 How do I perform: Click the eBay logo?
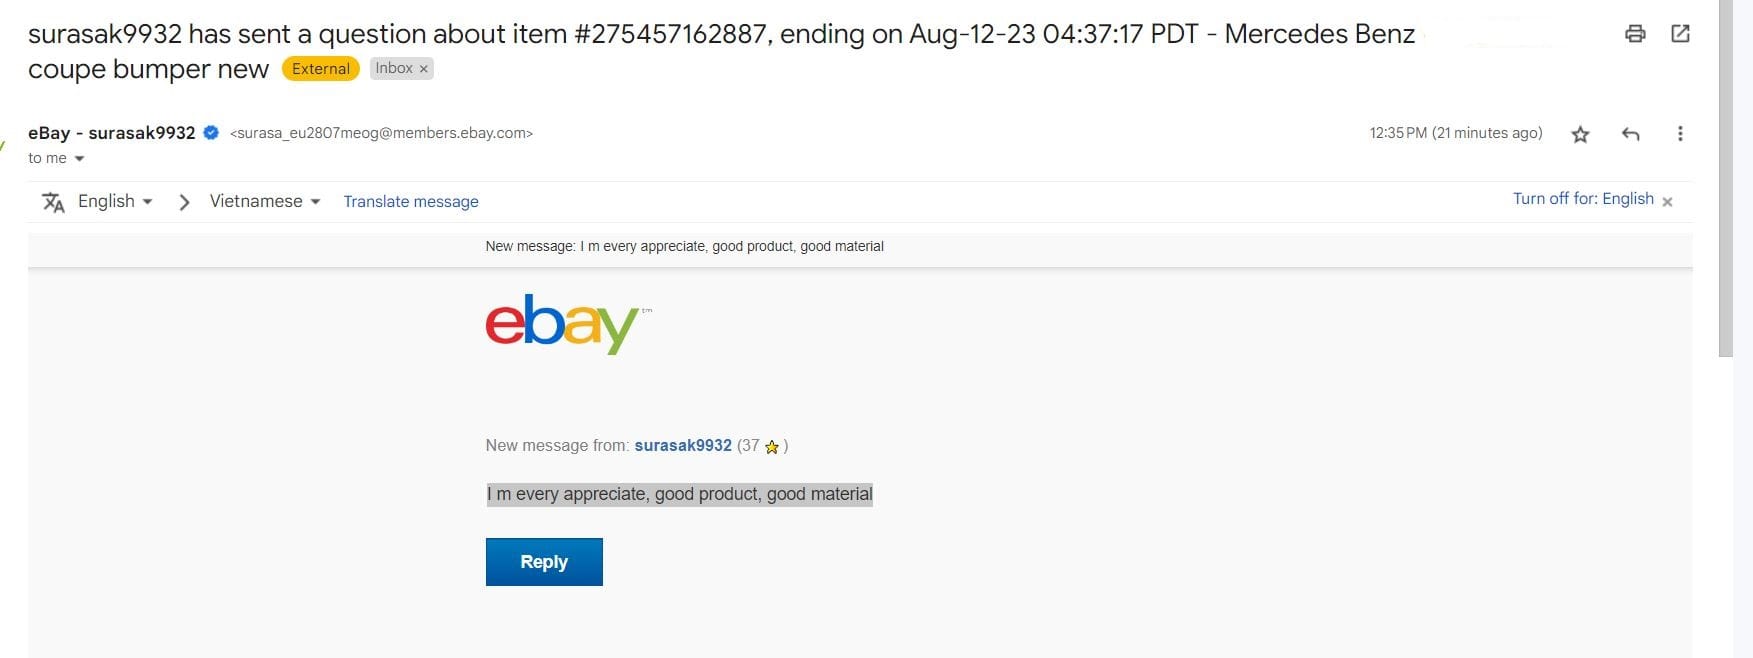563,323
